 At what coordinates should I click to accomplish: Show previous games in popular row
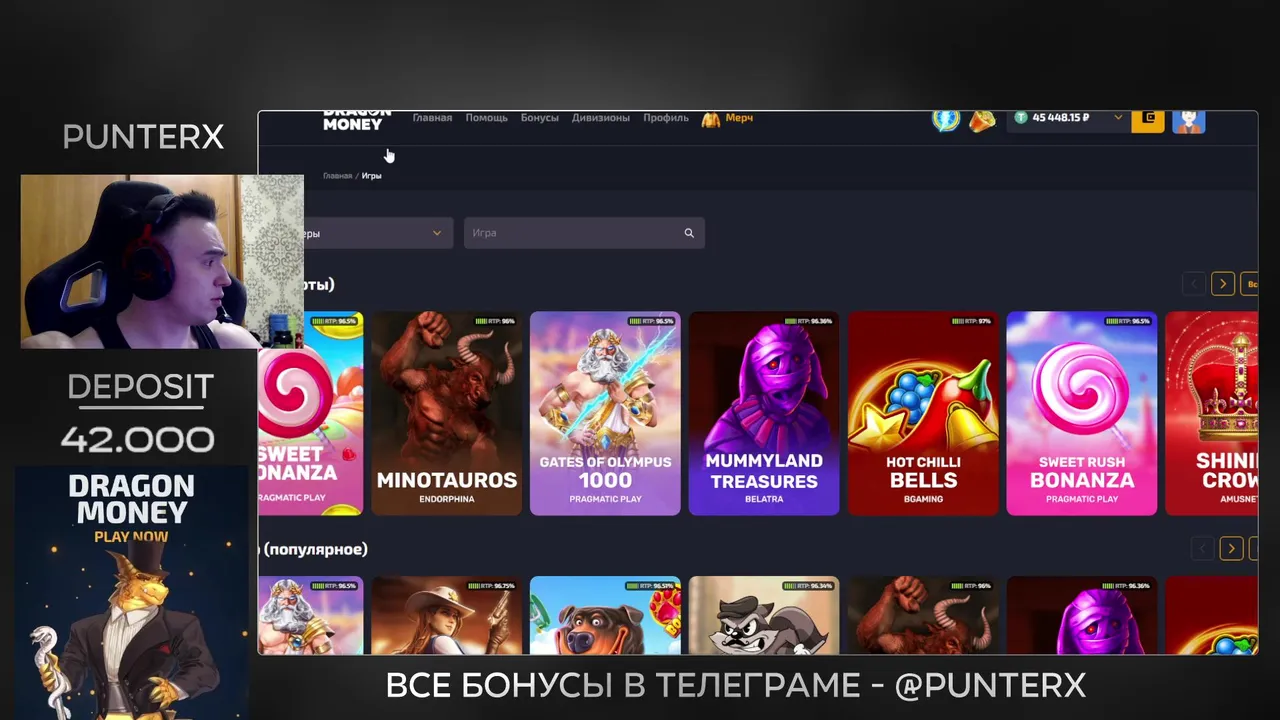[1203, 548]
